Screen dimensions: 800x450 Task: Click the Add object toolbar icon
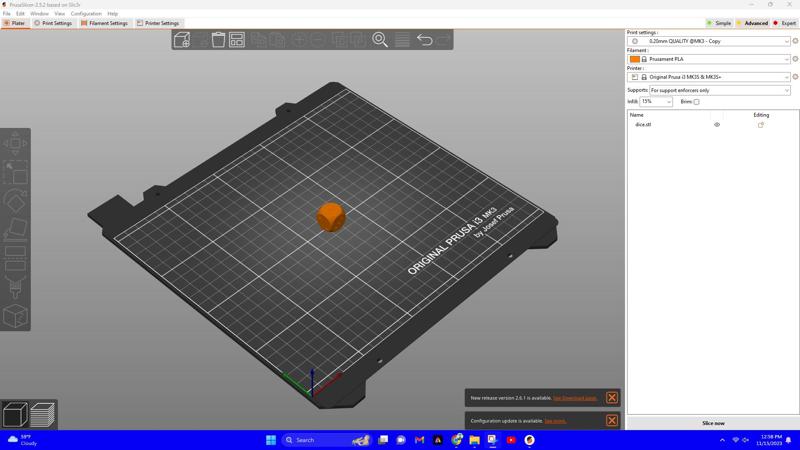182,40
